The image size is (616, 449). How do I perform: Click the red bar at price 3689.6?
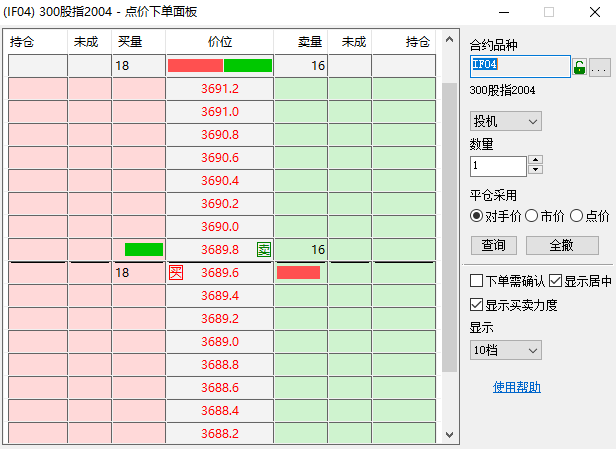click(x=298, y=272)
